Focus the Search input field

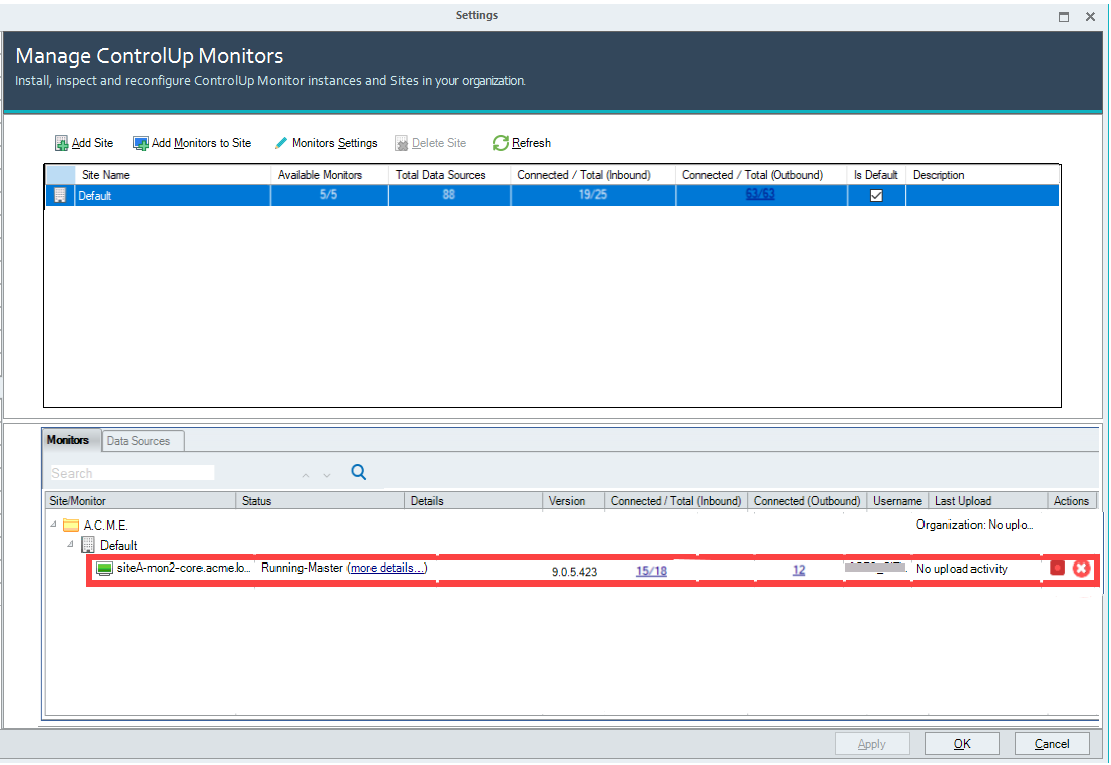[x=132, y=473]
